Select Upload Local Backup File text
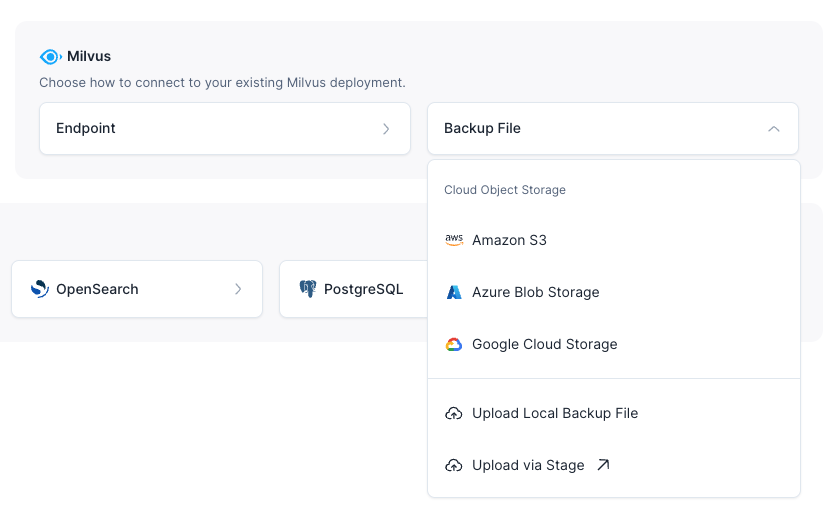 click(x=554, y=413)
